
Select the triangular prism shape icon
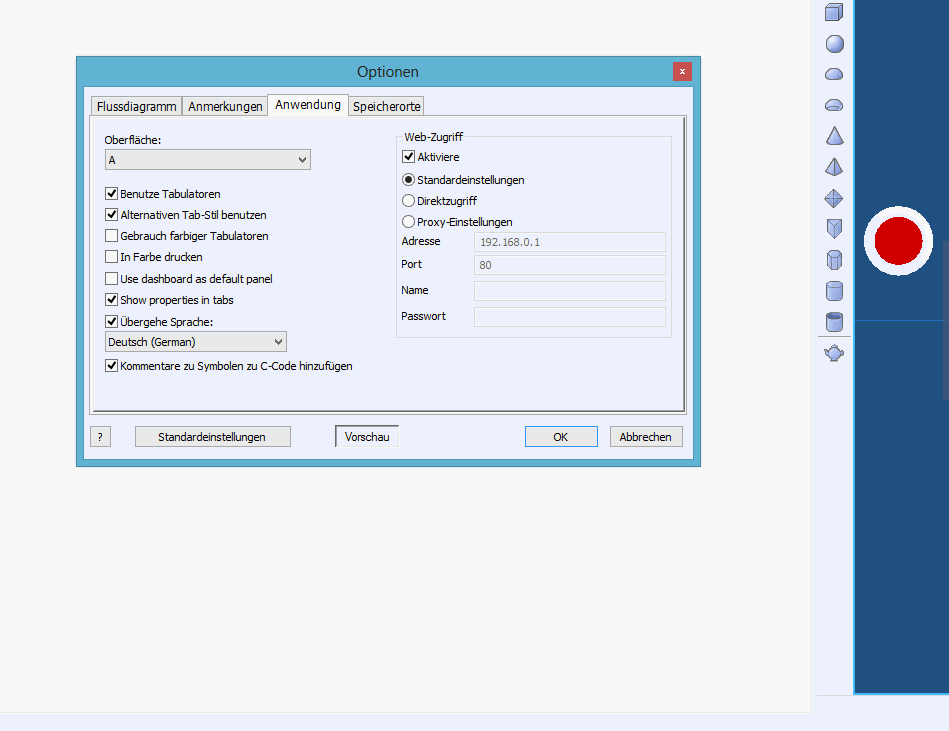click(834, 229)
